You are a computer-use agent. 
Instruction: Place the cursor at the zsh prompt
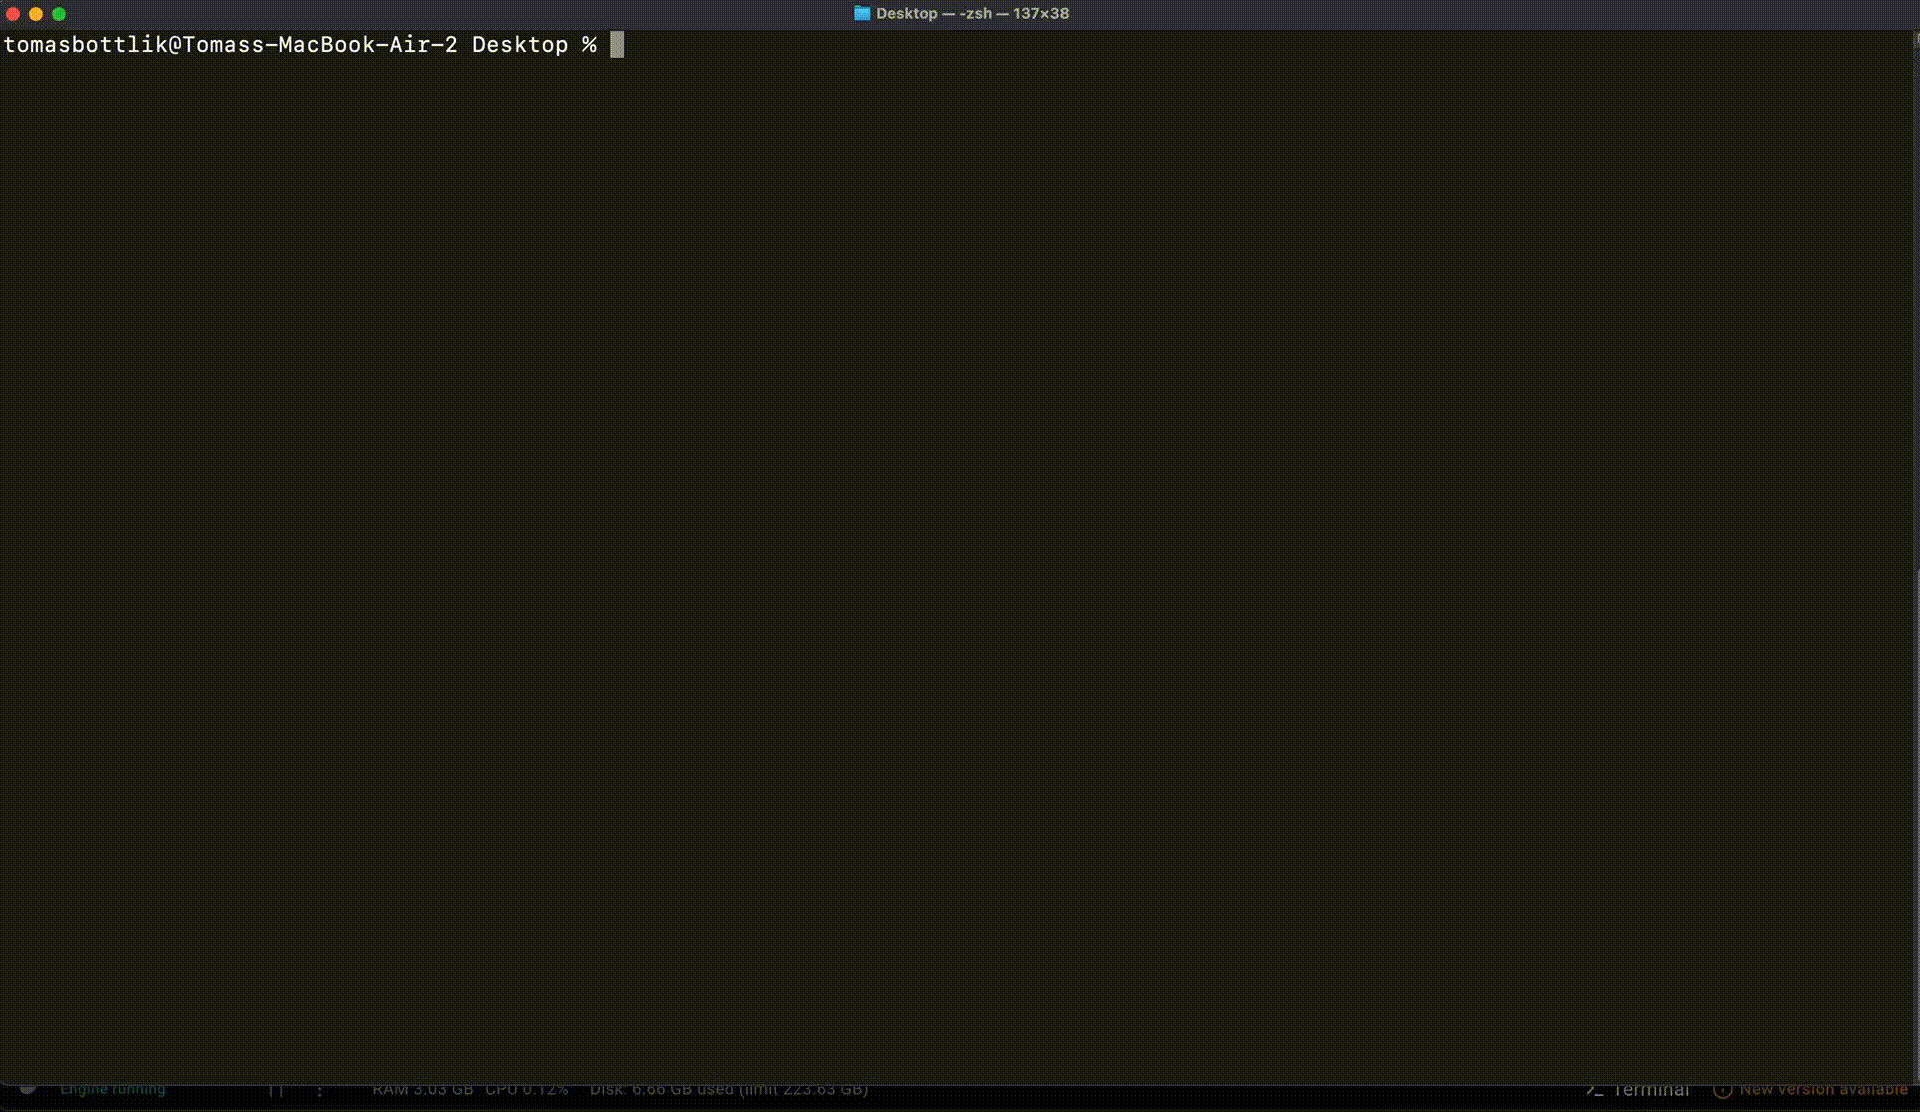[616, 44]
